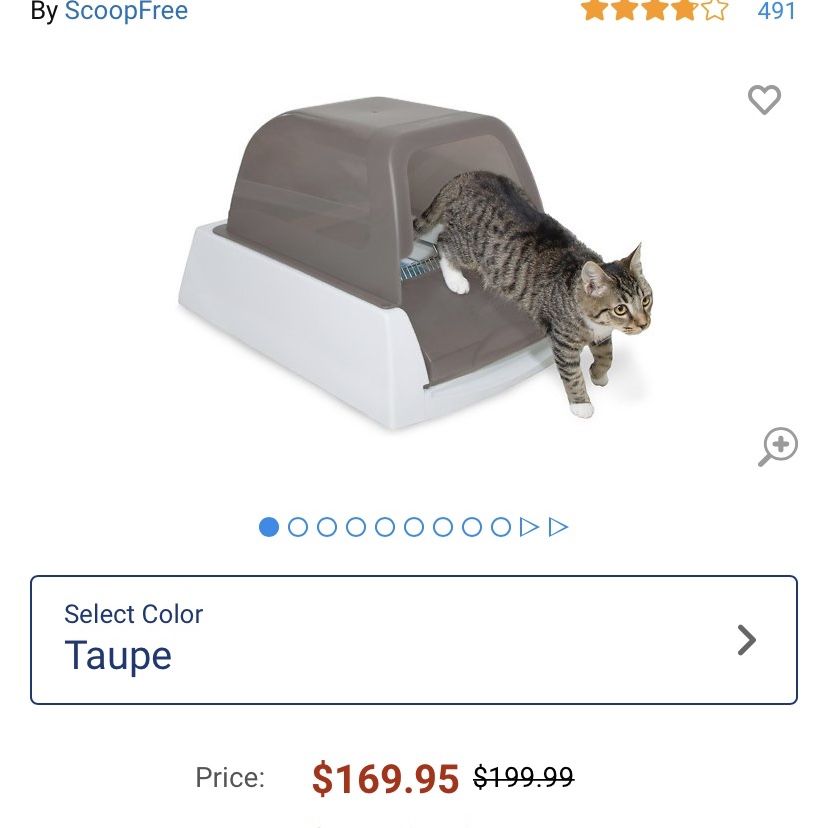828x828 pixels.
Task: Jump to fifth carousel image dot
Action: tap(385, 527)
